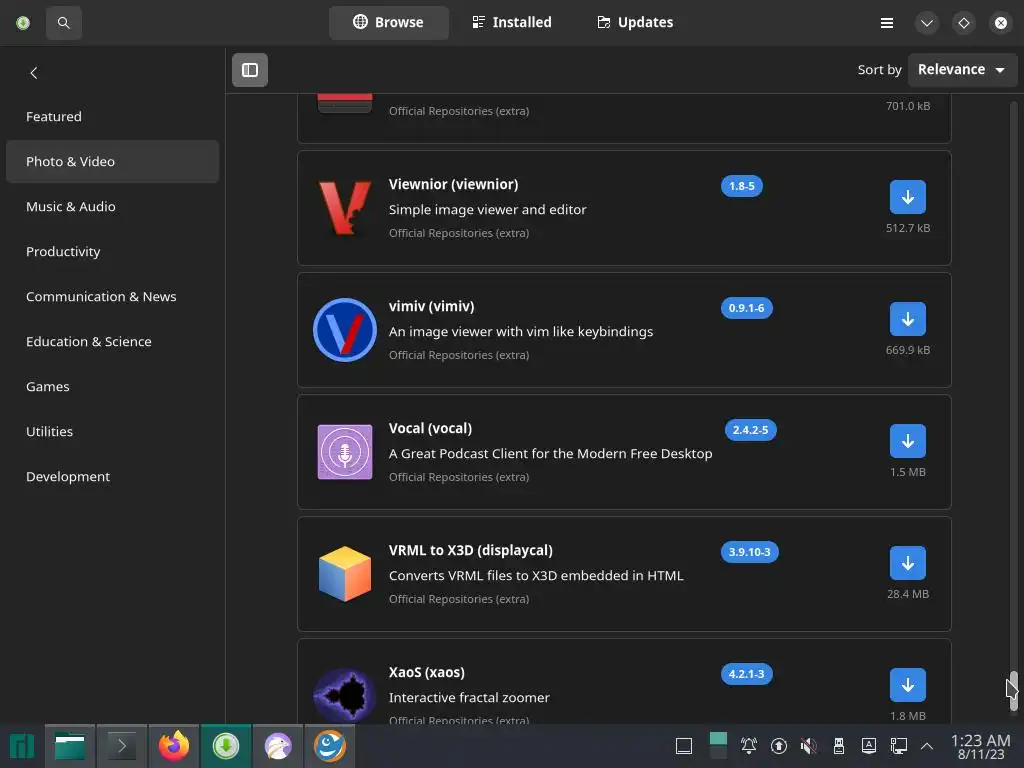1024x768 pixels.
Task: Open Vocal (vocal) app title
Action: tap(430, 428)
